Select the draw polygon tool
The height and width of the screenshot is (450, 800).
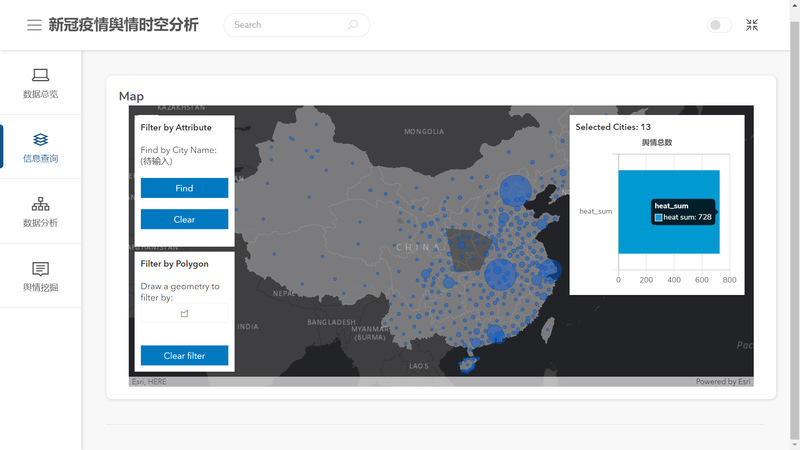click(x=184, y=314)
